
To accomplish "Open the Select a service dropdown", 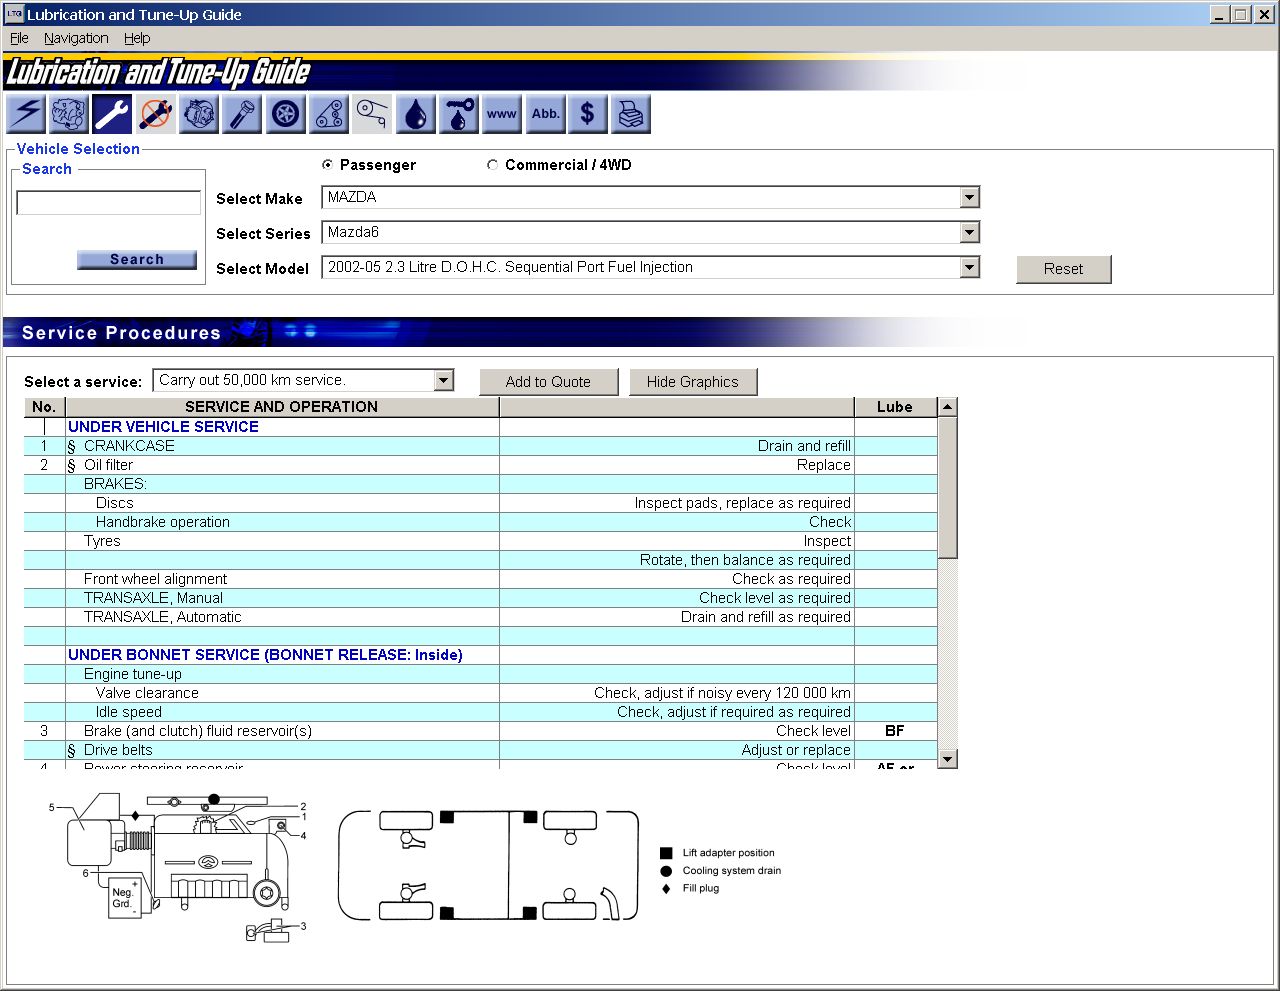I will click(443, 380).
